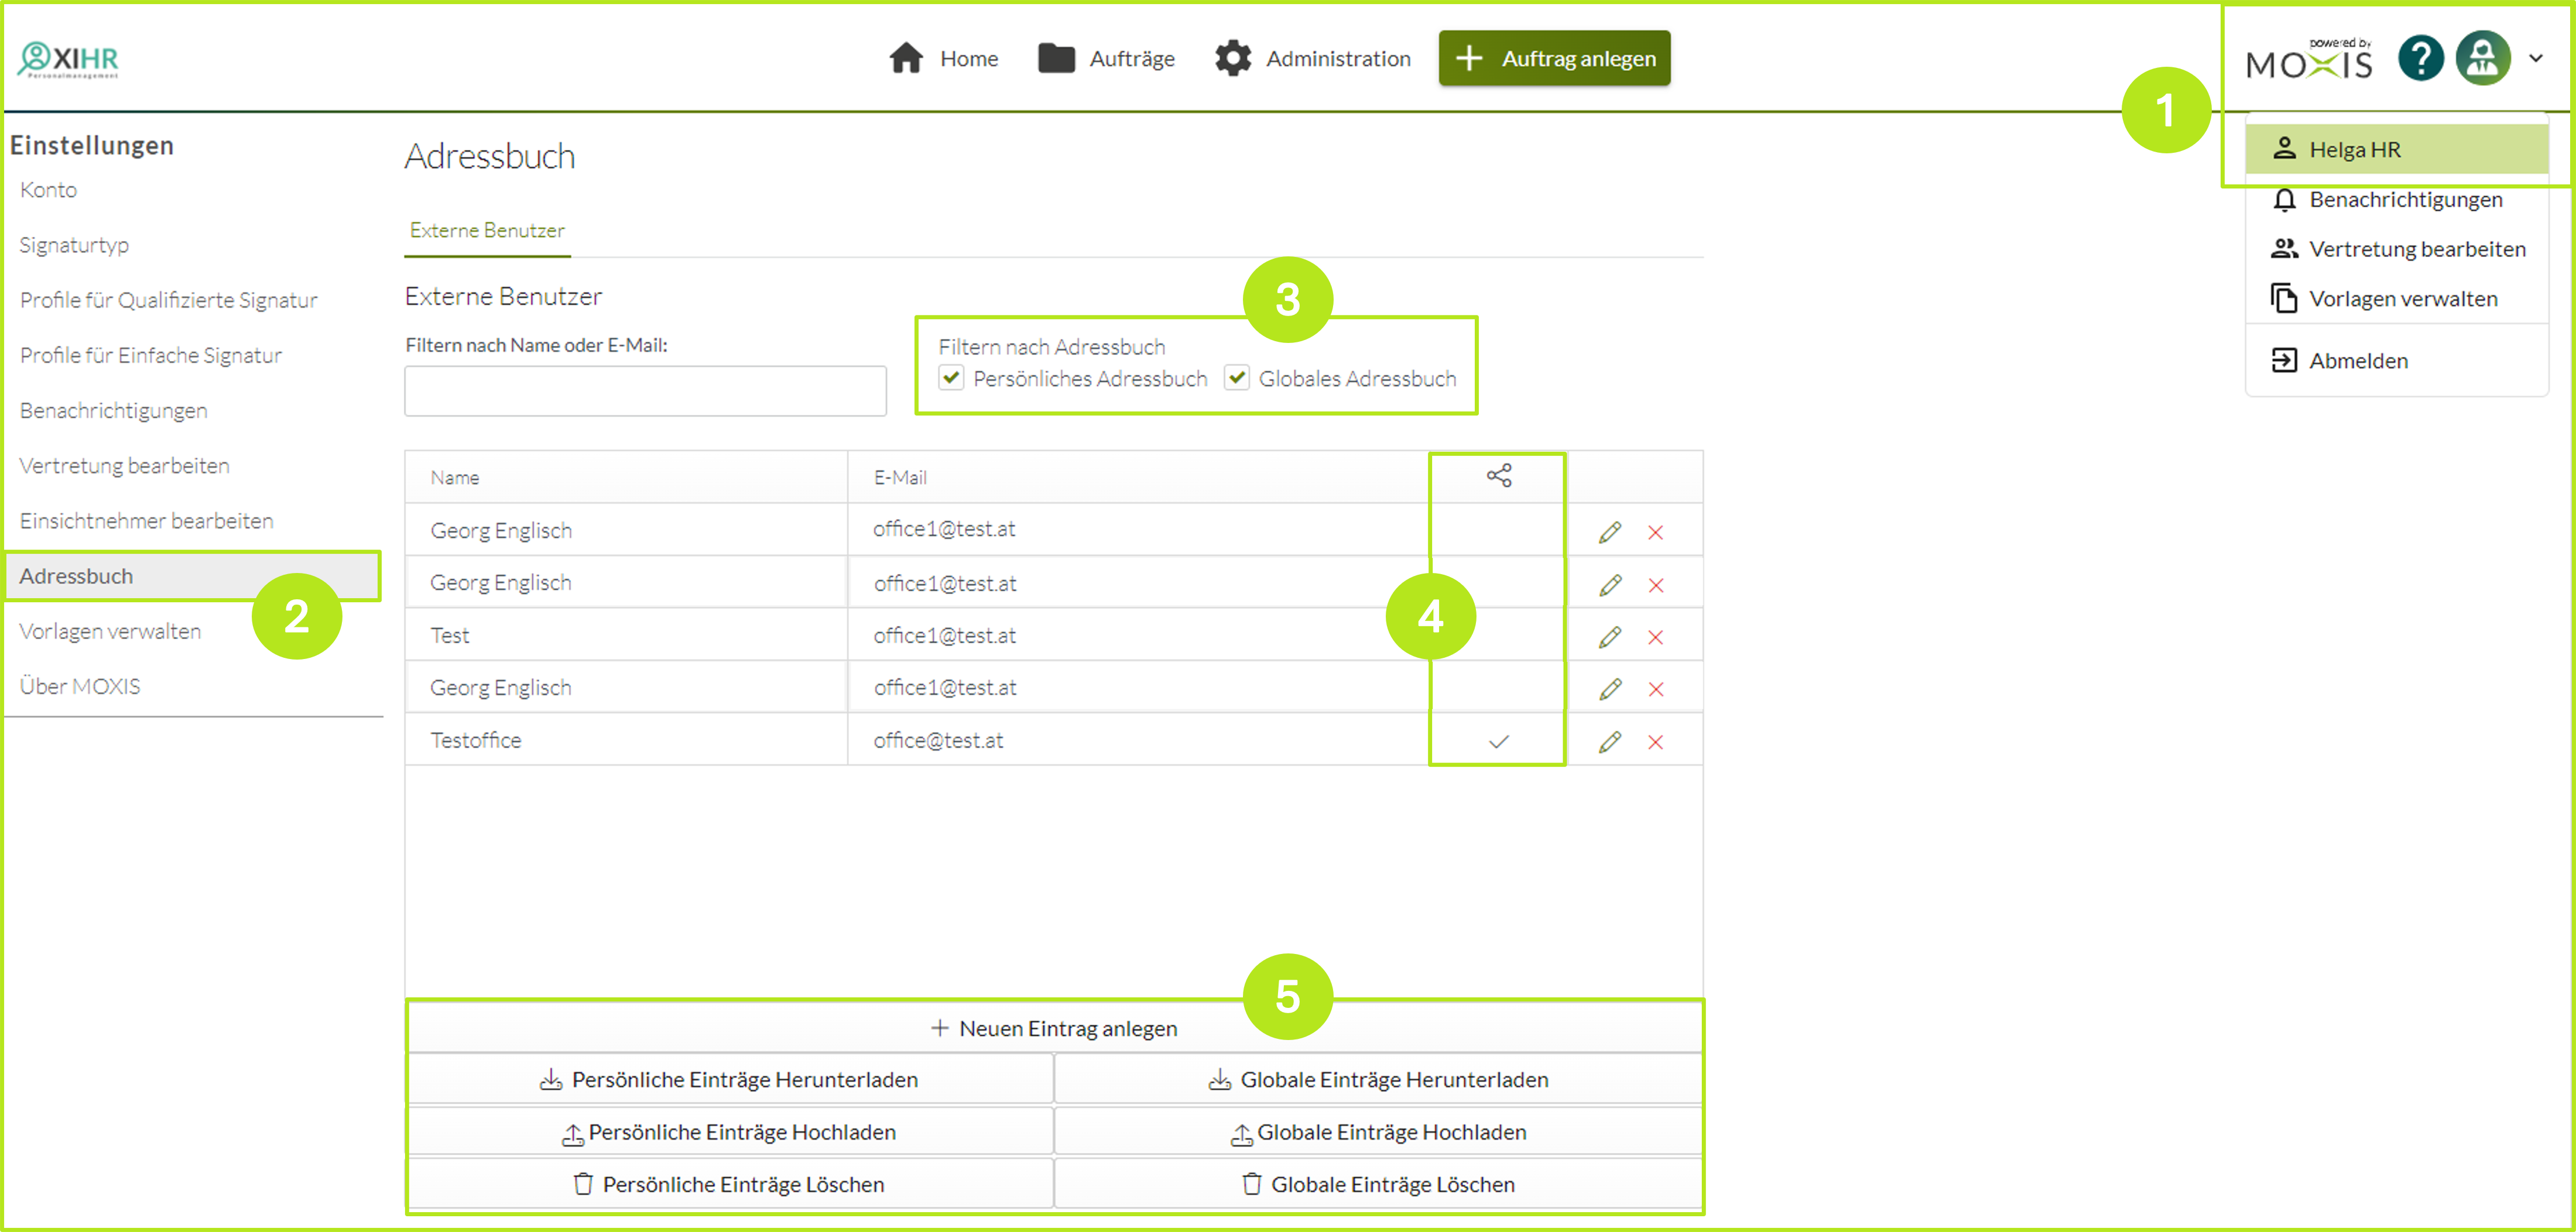
Task: Click the XiHR logo
Action: point(68,59)
